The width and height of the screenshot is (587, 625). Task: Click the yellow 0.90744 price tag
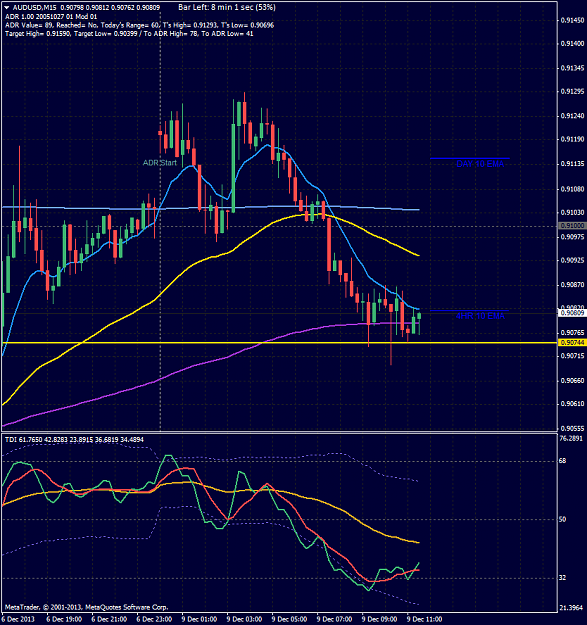pyautogui.click(x=572, y=342)
